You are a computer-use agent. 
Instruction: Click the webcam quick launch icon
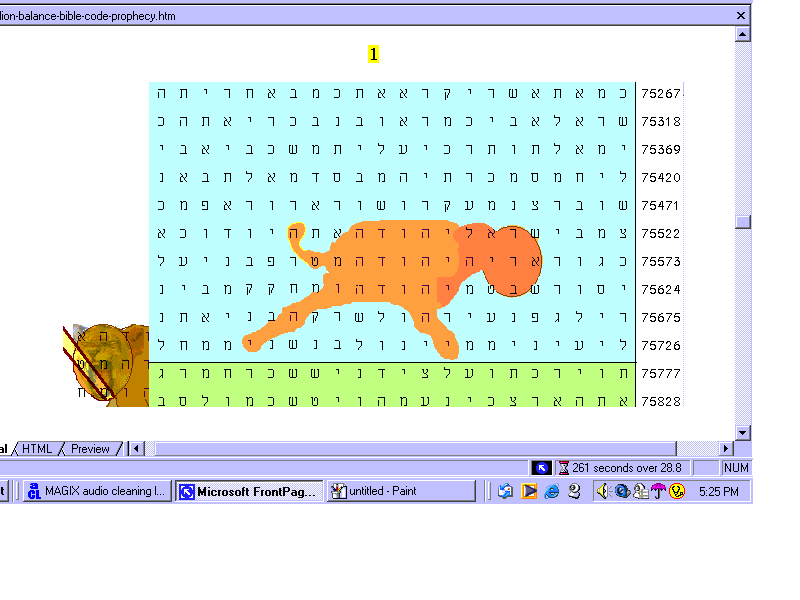point(574,491)
